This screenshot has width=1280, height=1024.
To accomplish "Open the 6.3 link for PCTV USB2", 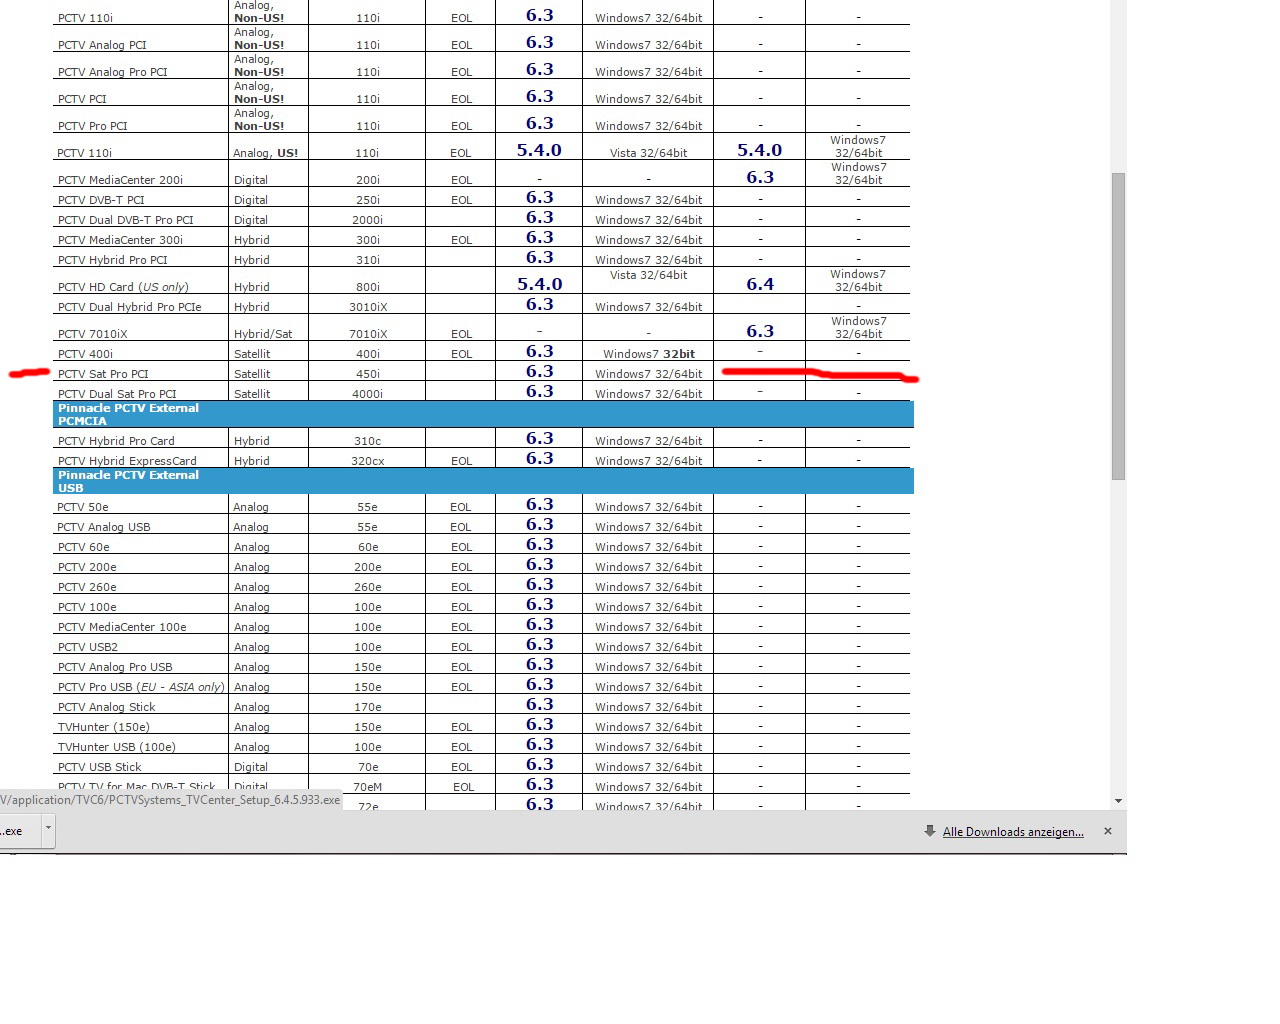I will click(x=540, y=644).
